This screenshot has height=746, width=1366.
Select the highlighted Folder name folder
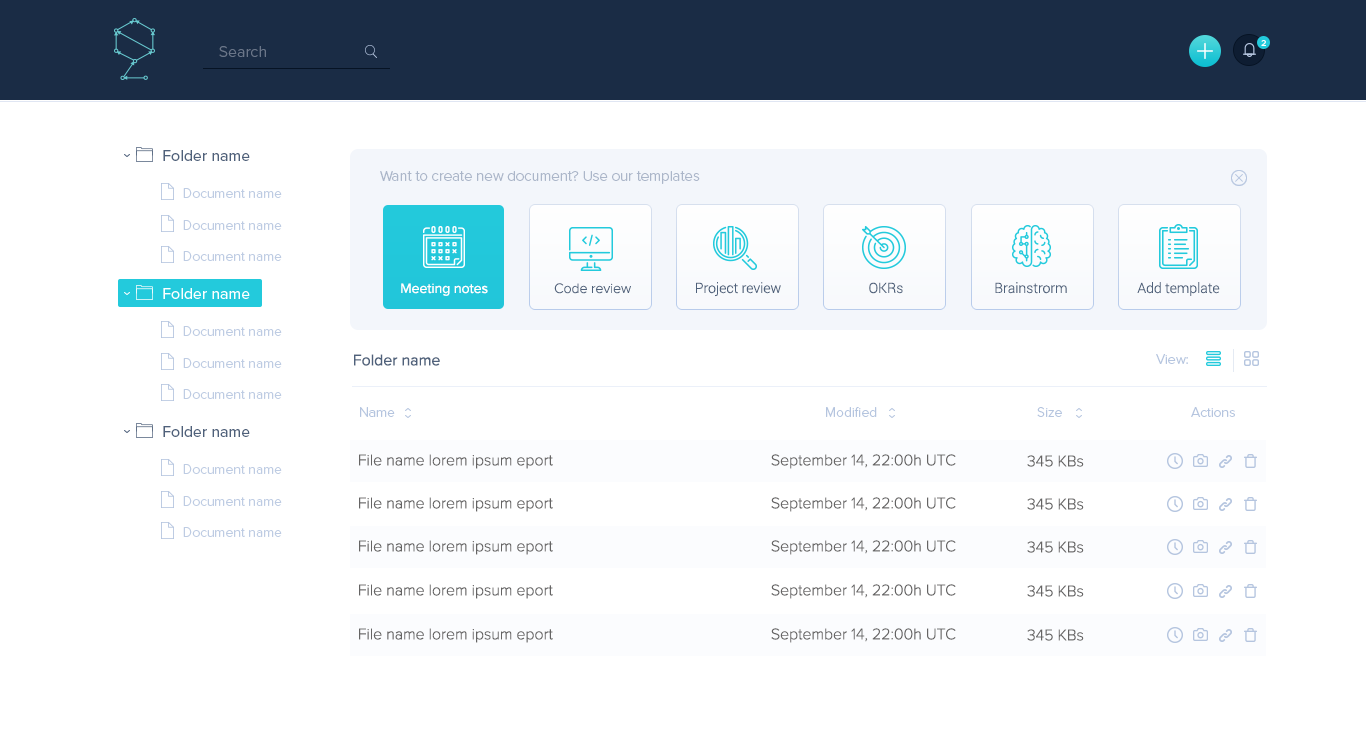190,293
